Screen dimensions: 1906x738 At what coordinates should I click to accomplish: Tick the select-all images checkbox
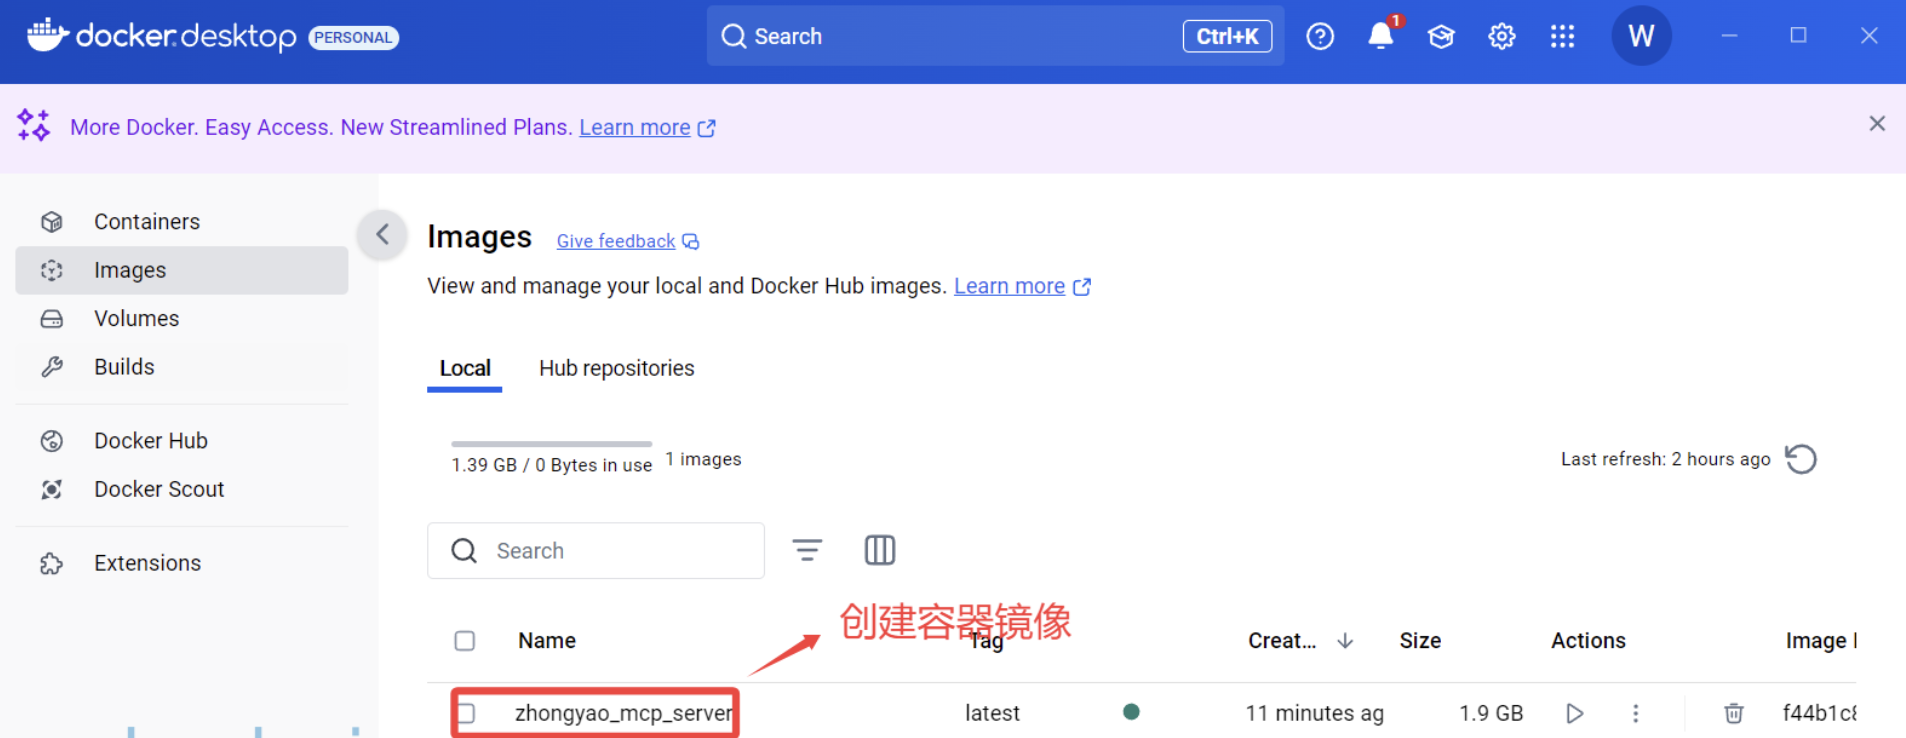tap(465, 641)
